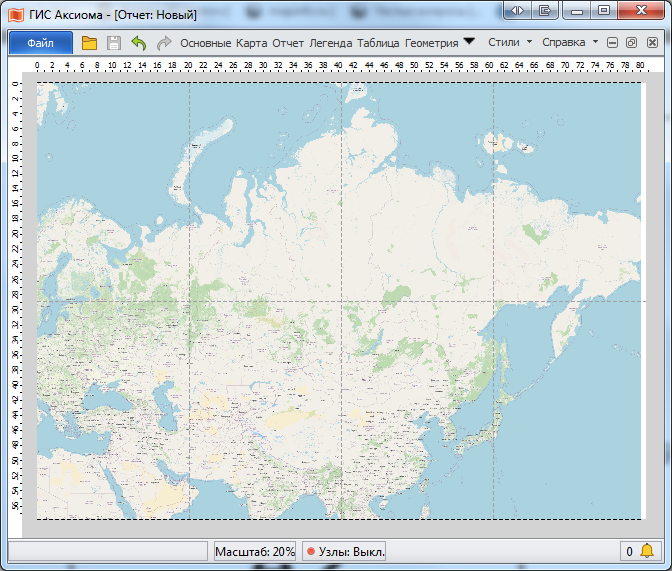Click the Масштаб: 20% scale field
672x571 pixels.
point(256,551)
